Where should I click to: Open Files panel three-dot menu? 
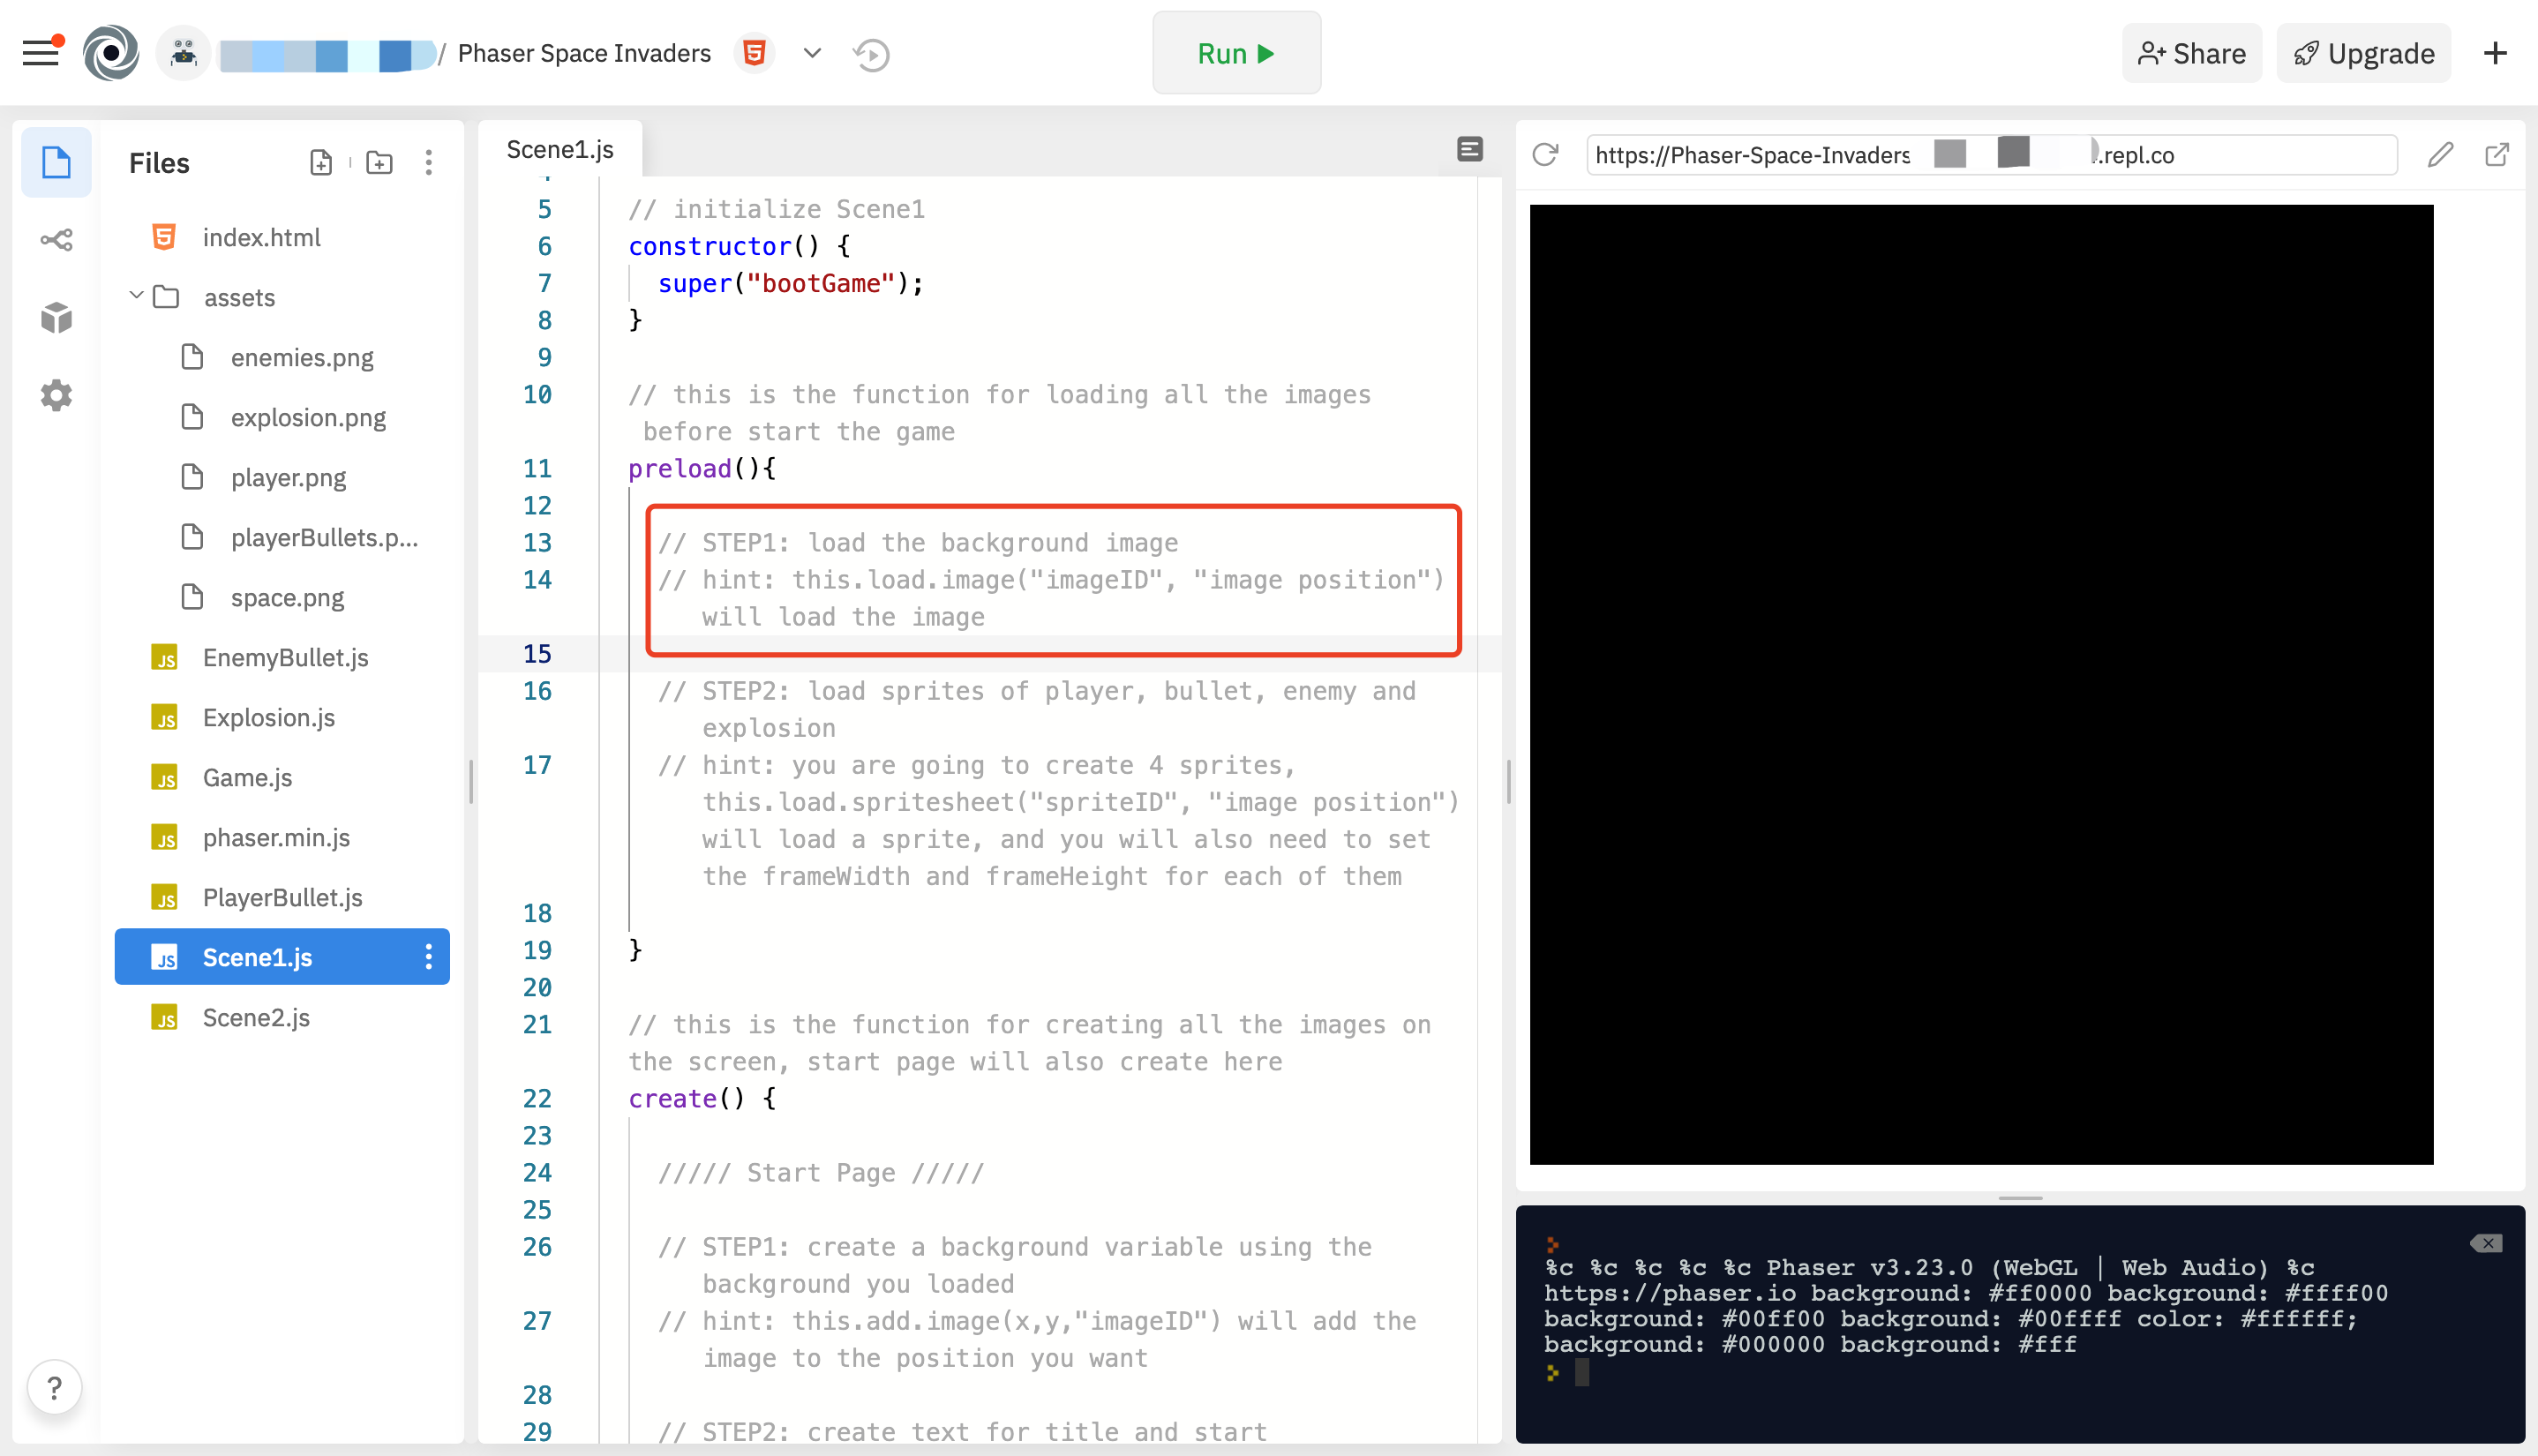pos(429,162)
